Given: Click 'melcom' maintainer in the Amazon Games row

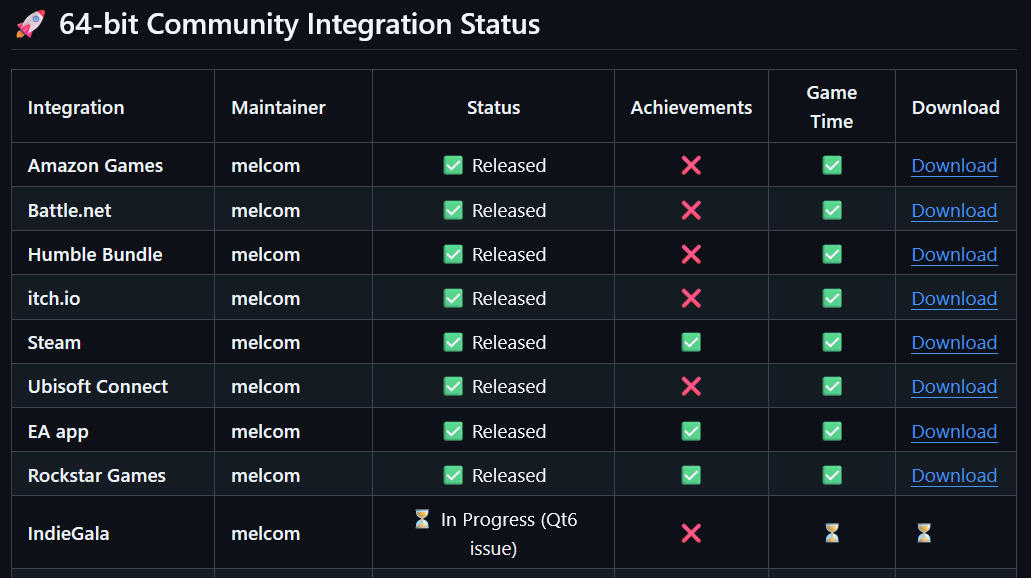Looking at the screenshot, I should tap(266, 166).
